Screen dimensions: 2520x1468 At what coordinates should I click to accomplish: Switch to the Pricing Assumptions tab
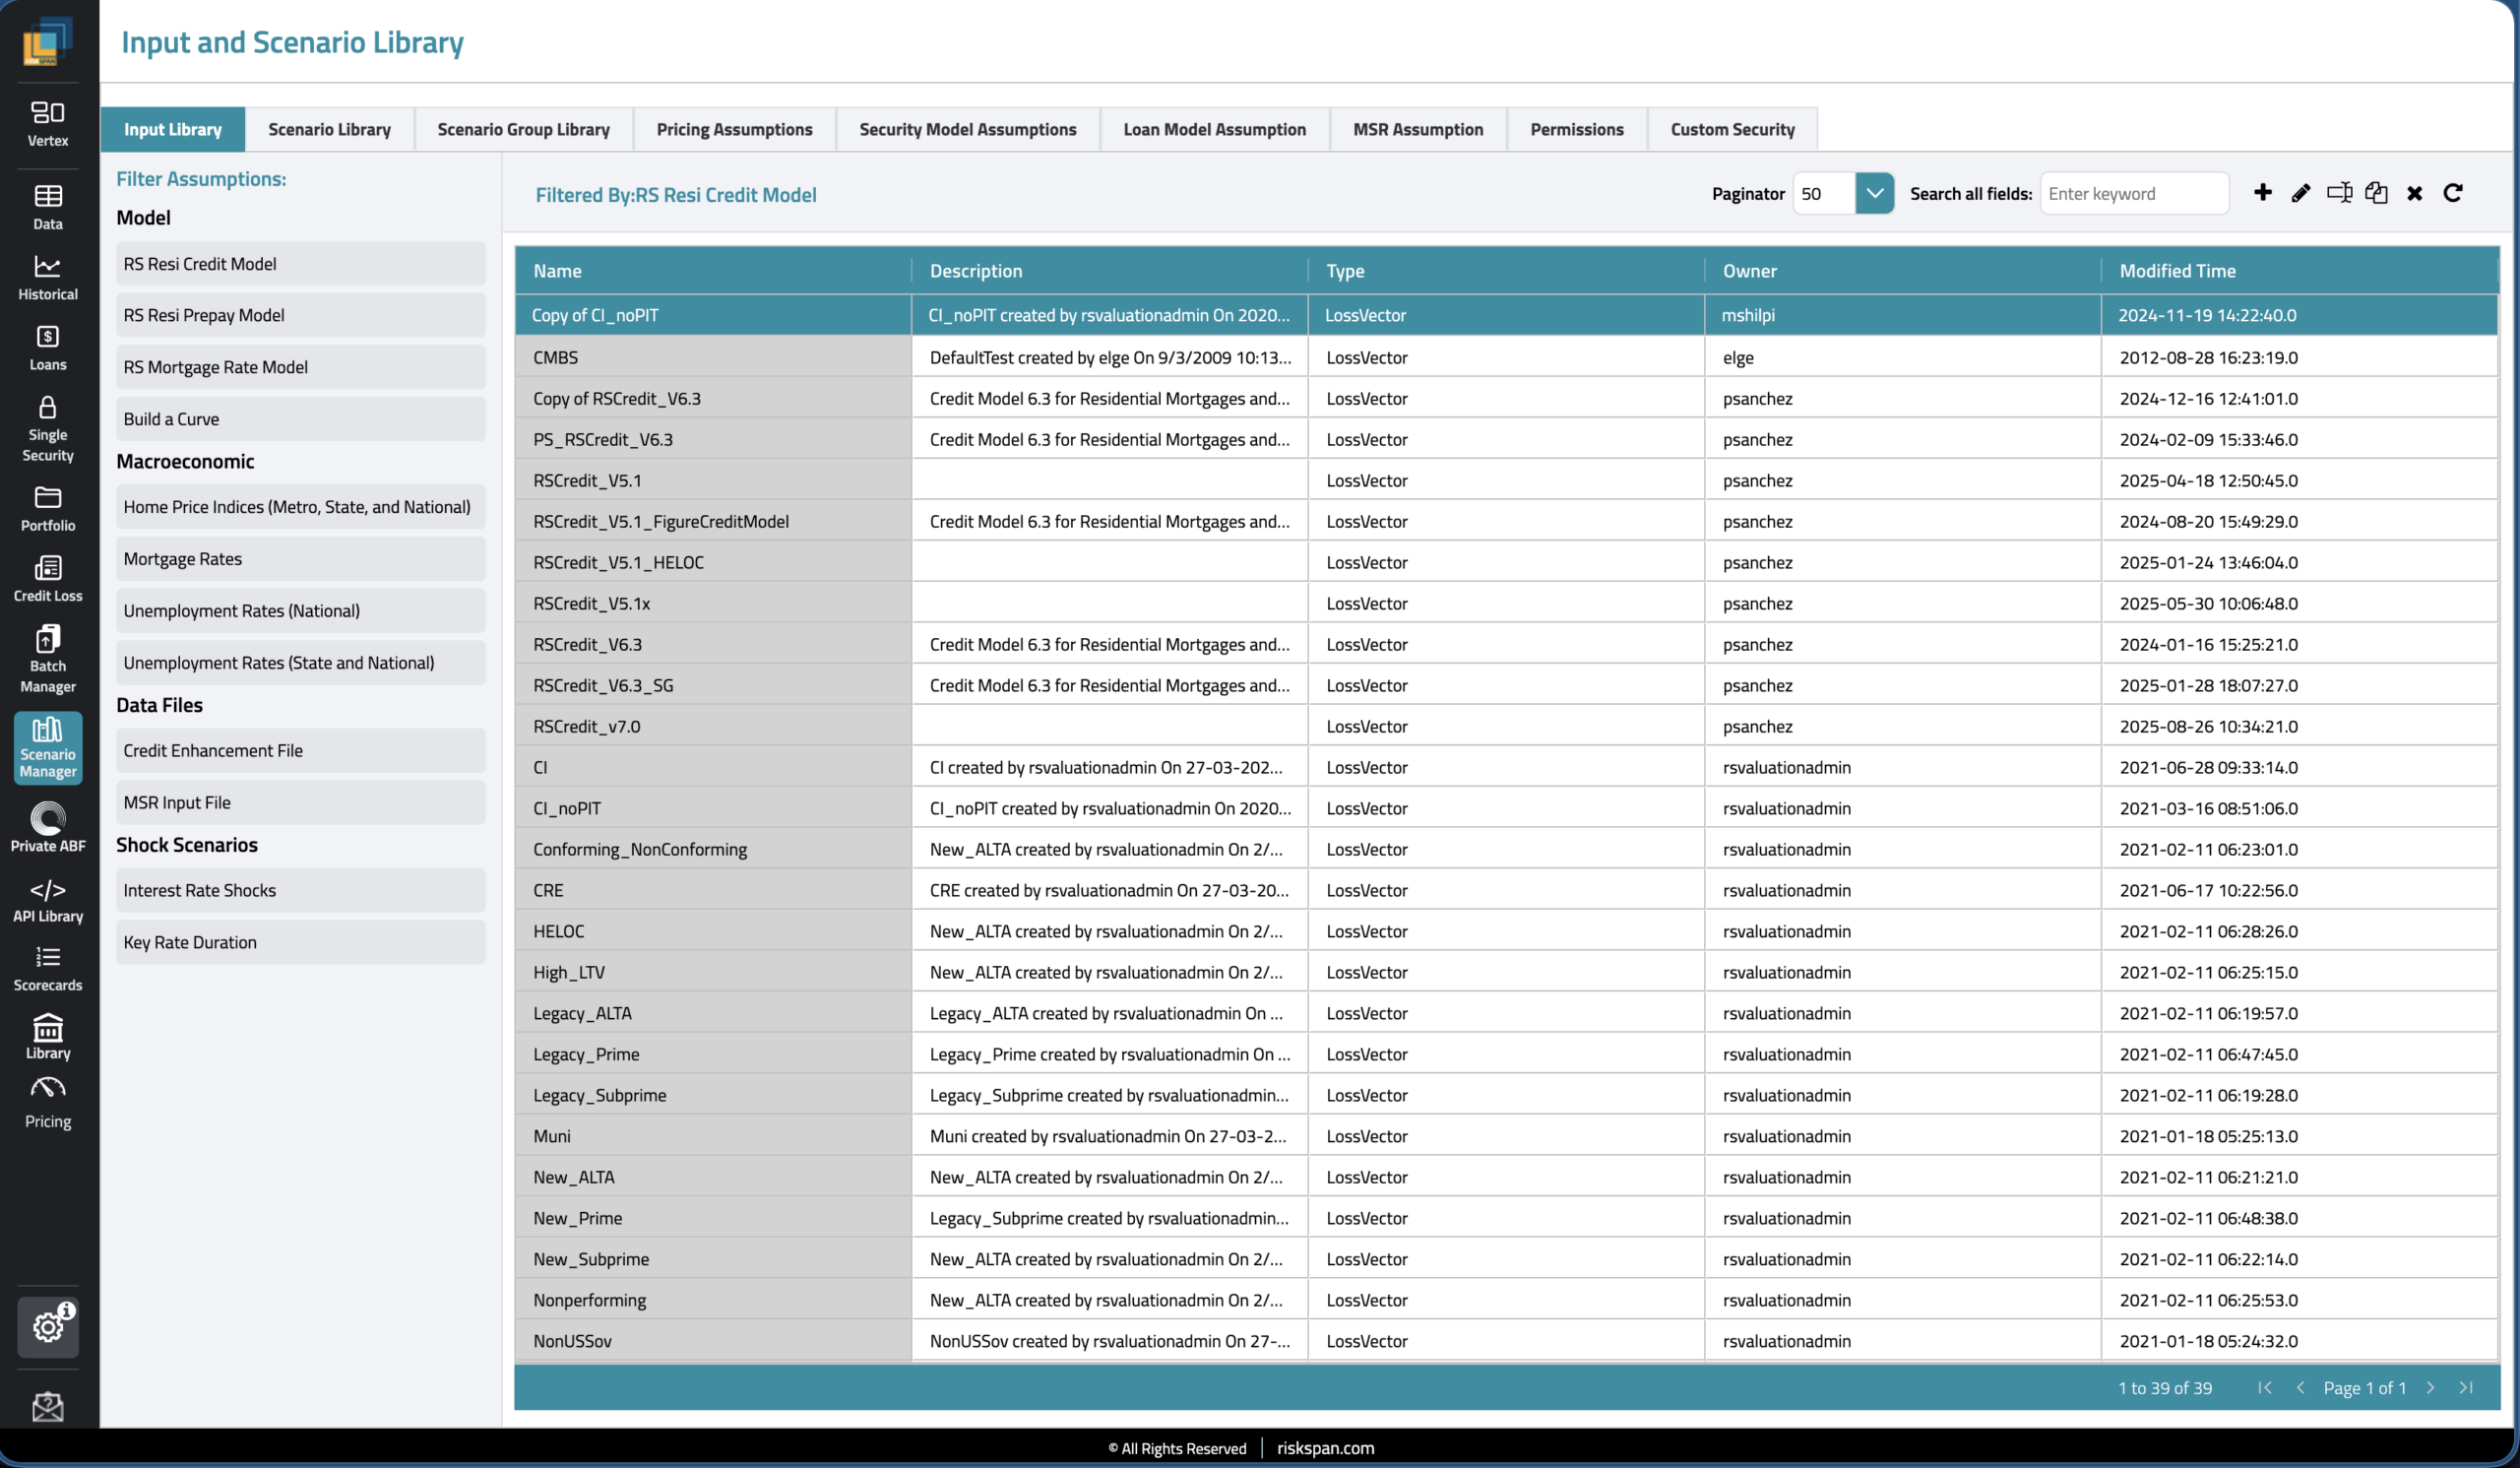tap(734, 129)
